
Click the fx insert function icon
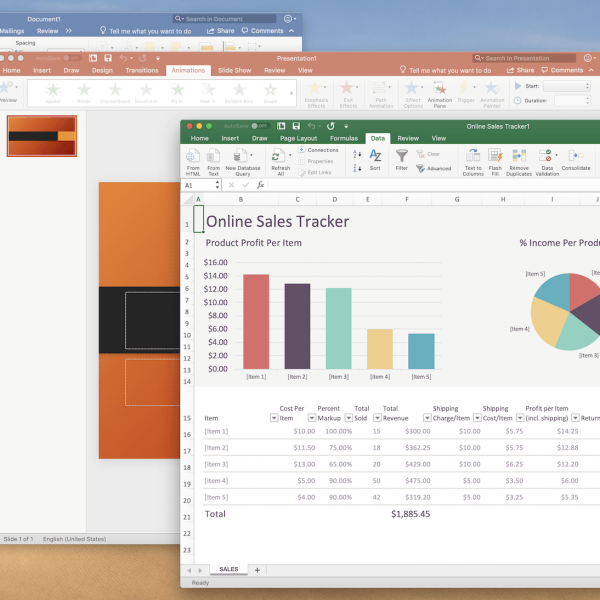(261, 185)
